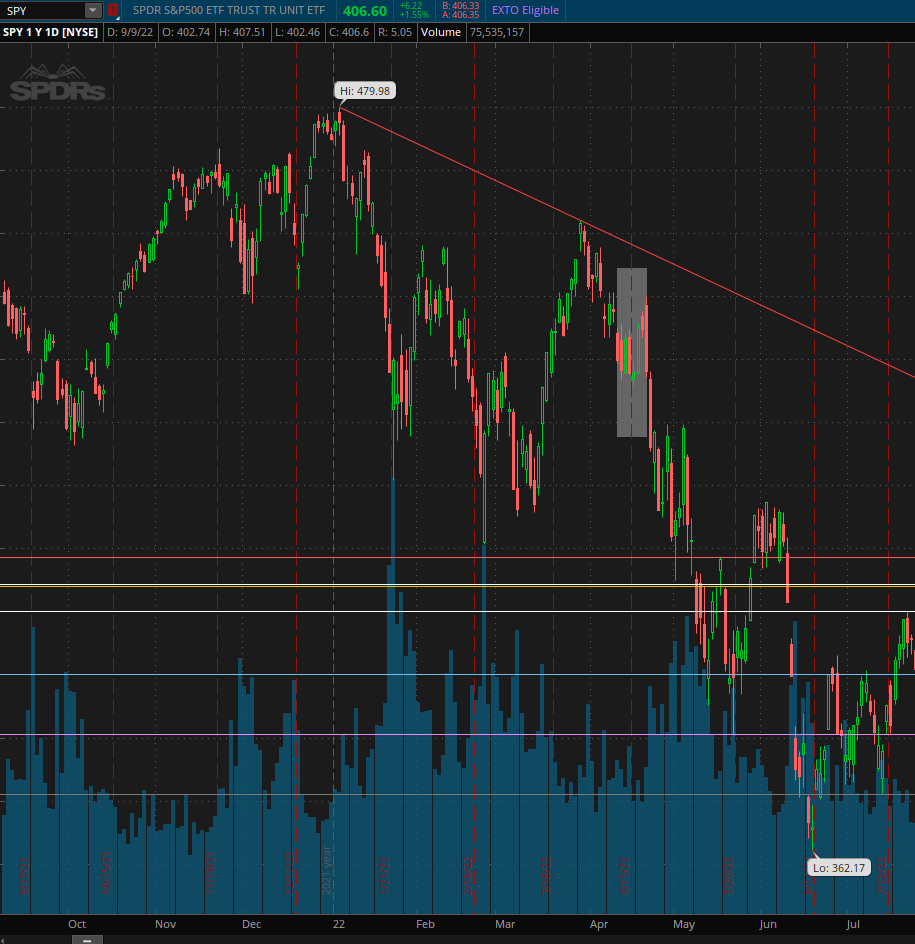Click the 3/18/22 expiration date marker
This screenshot has width=915, height=944.
click(547, 876)
